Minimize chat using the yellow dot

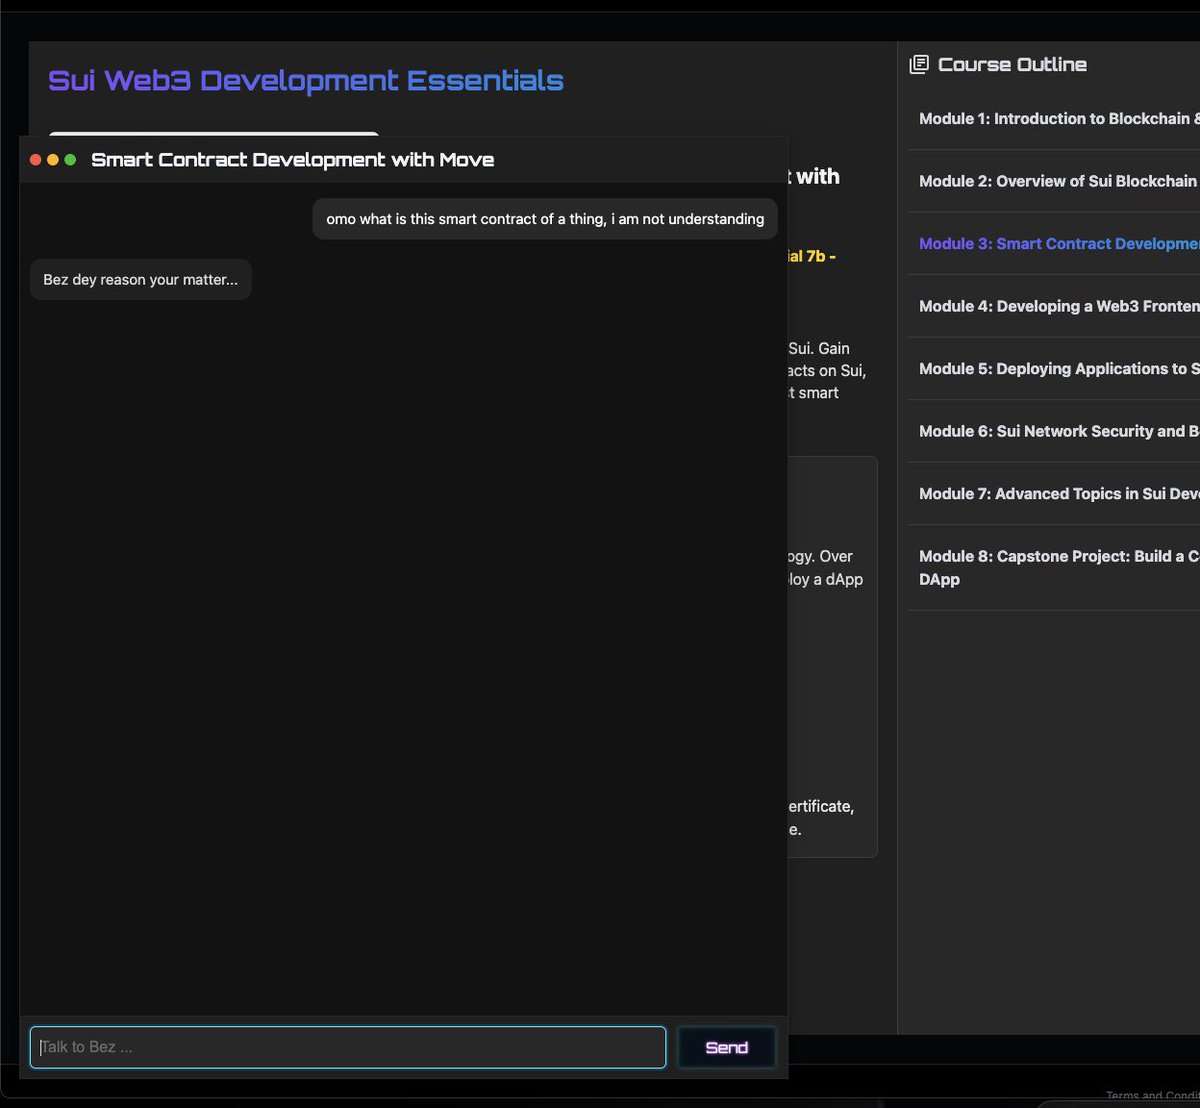[x=53, y=160]
